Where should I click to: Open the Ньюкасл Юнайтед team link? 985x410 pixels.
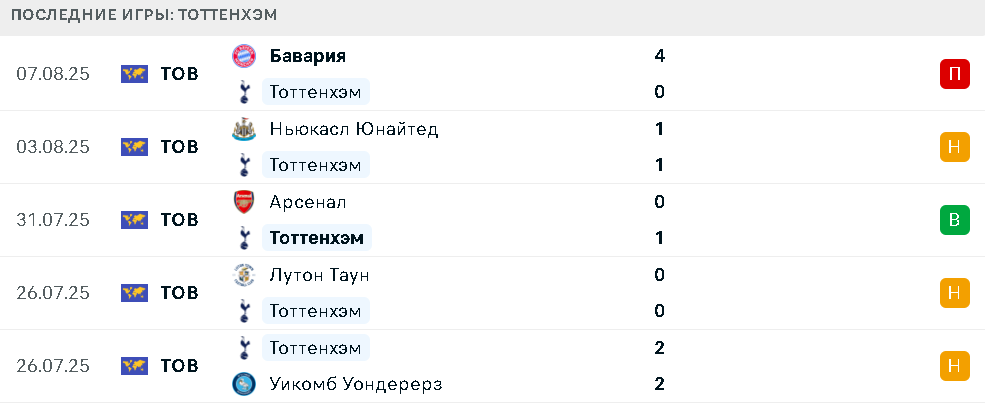[354, 129]
